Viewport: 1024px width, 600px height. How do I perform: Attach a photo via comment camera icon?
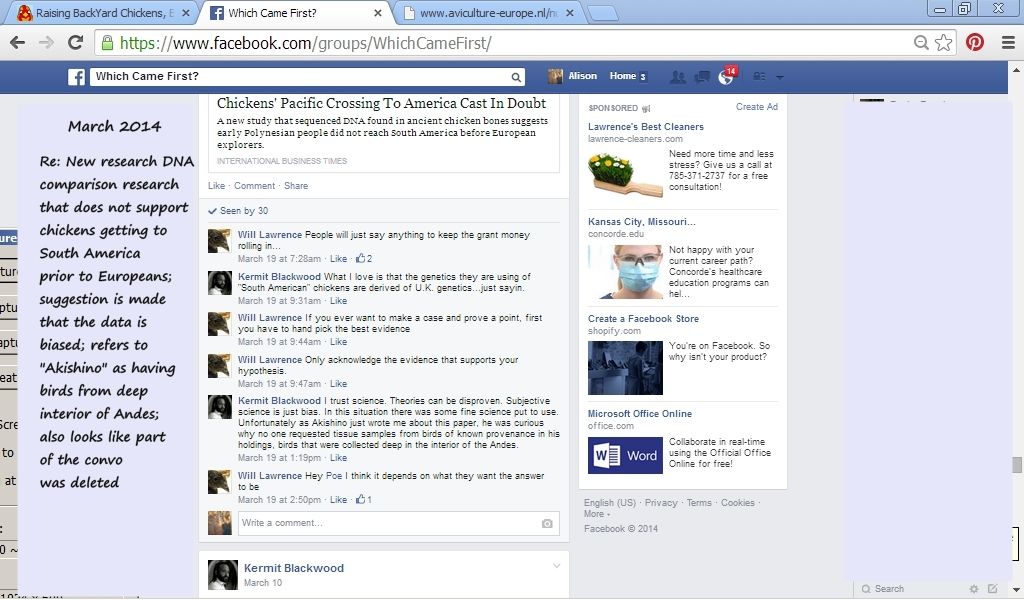coord(547,523)
